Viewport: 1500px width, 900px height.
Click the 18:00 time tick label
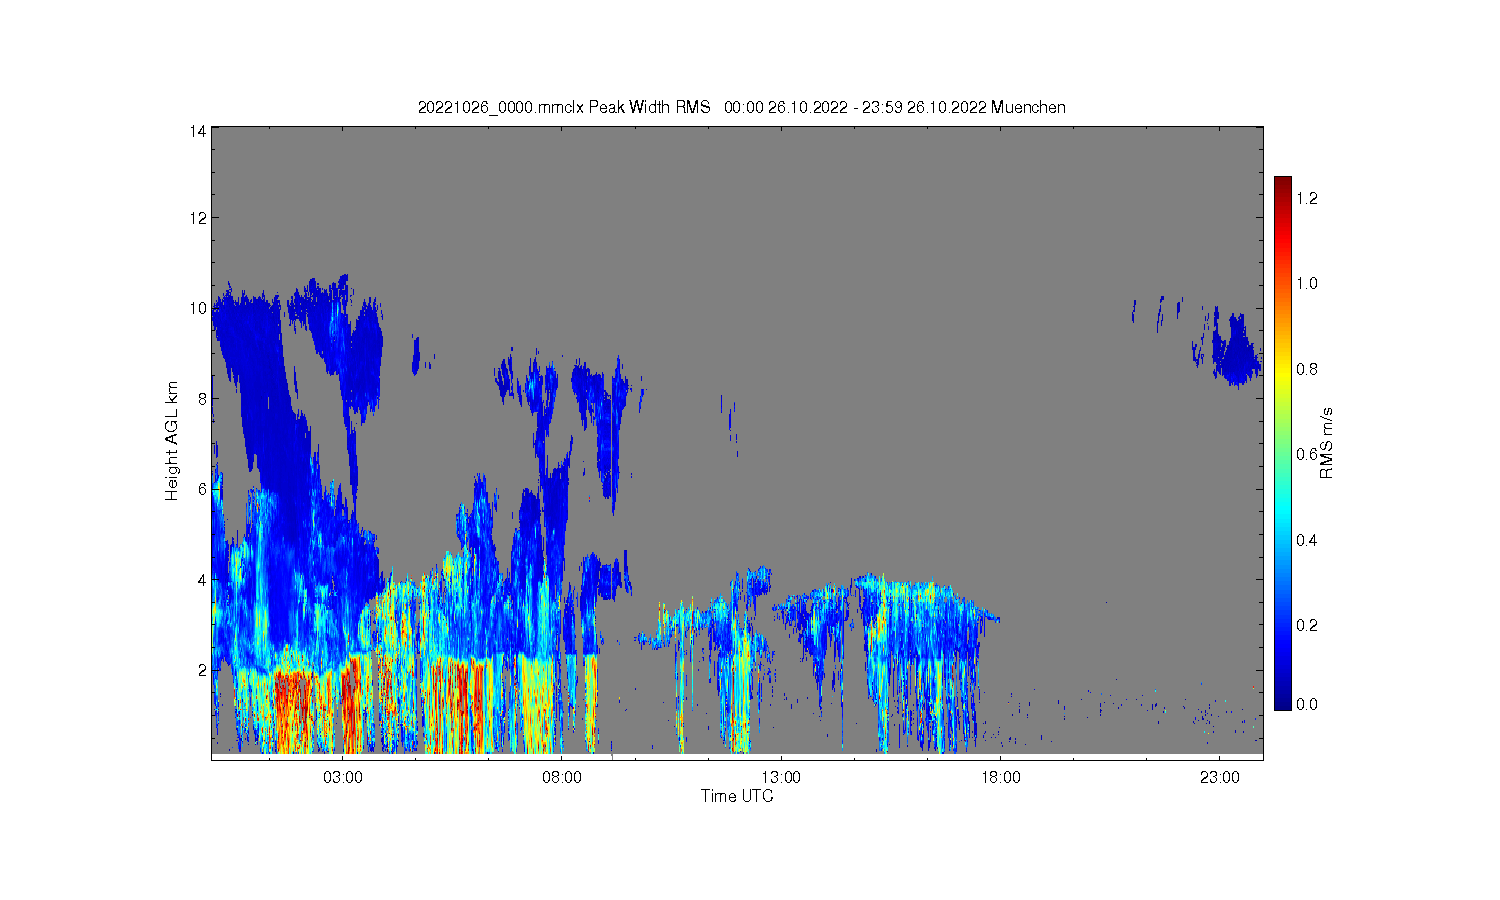[1001, 777]
